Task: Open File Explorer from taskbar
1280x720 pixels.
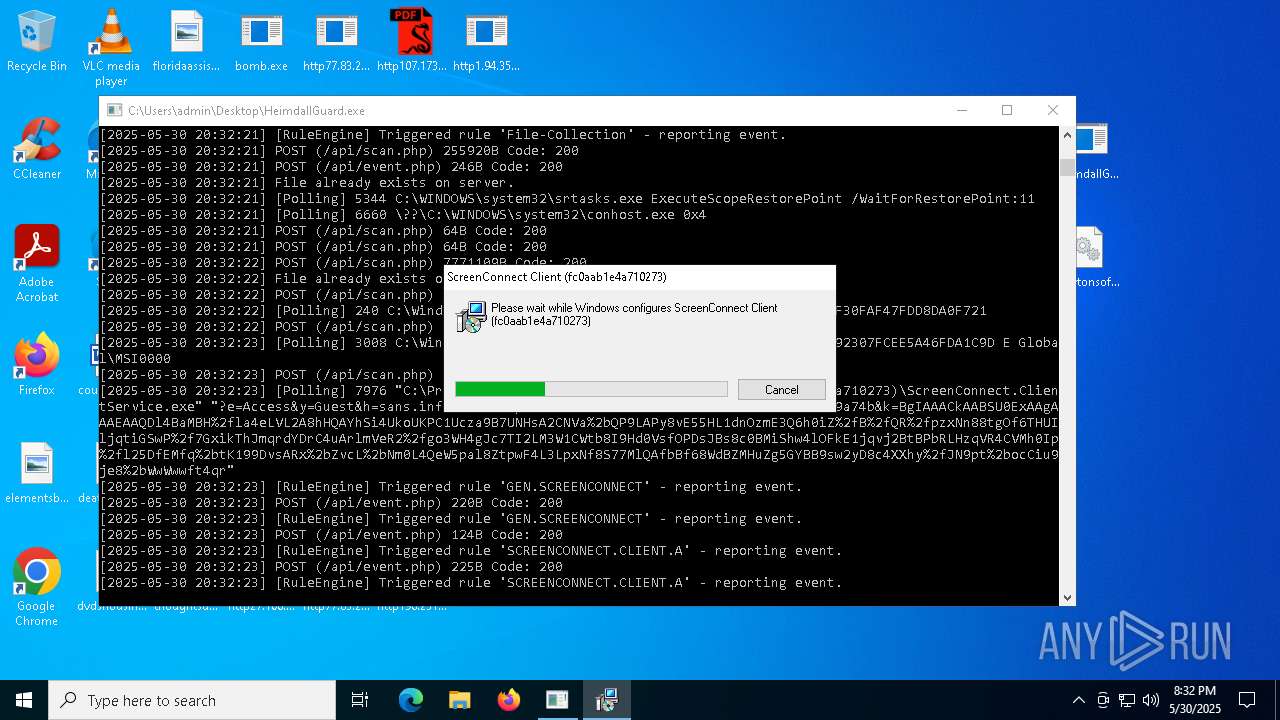Action: point(459,700)
